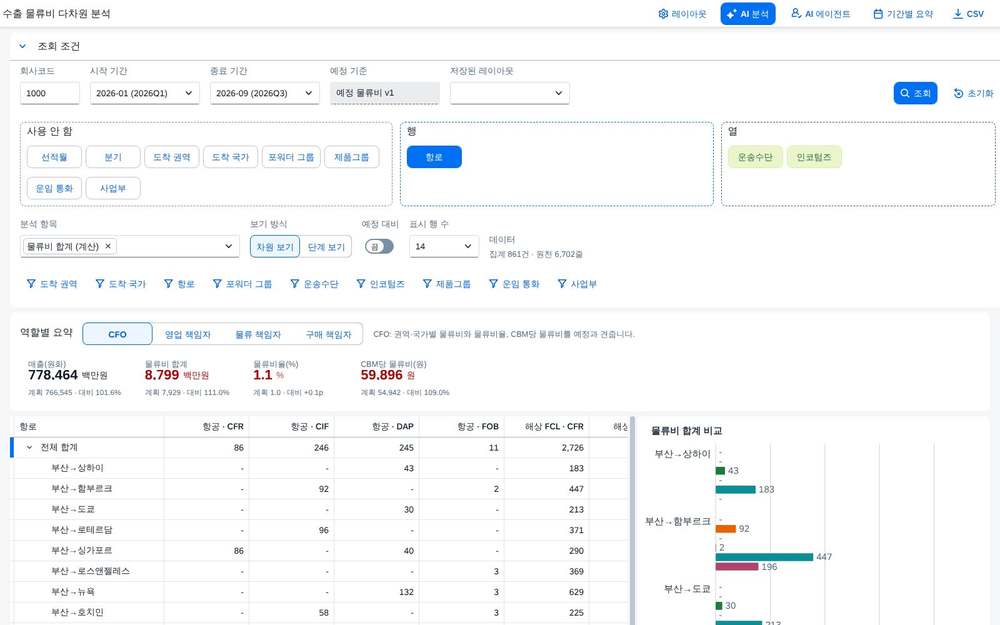Select the 부산→뉴욕 table row
Viewport: 1000px width, 625px height.
pos(321,592)
